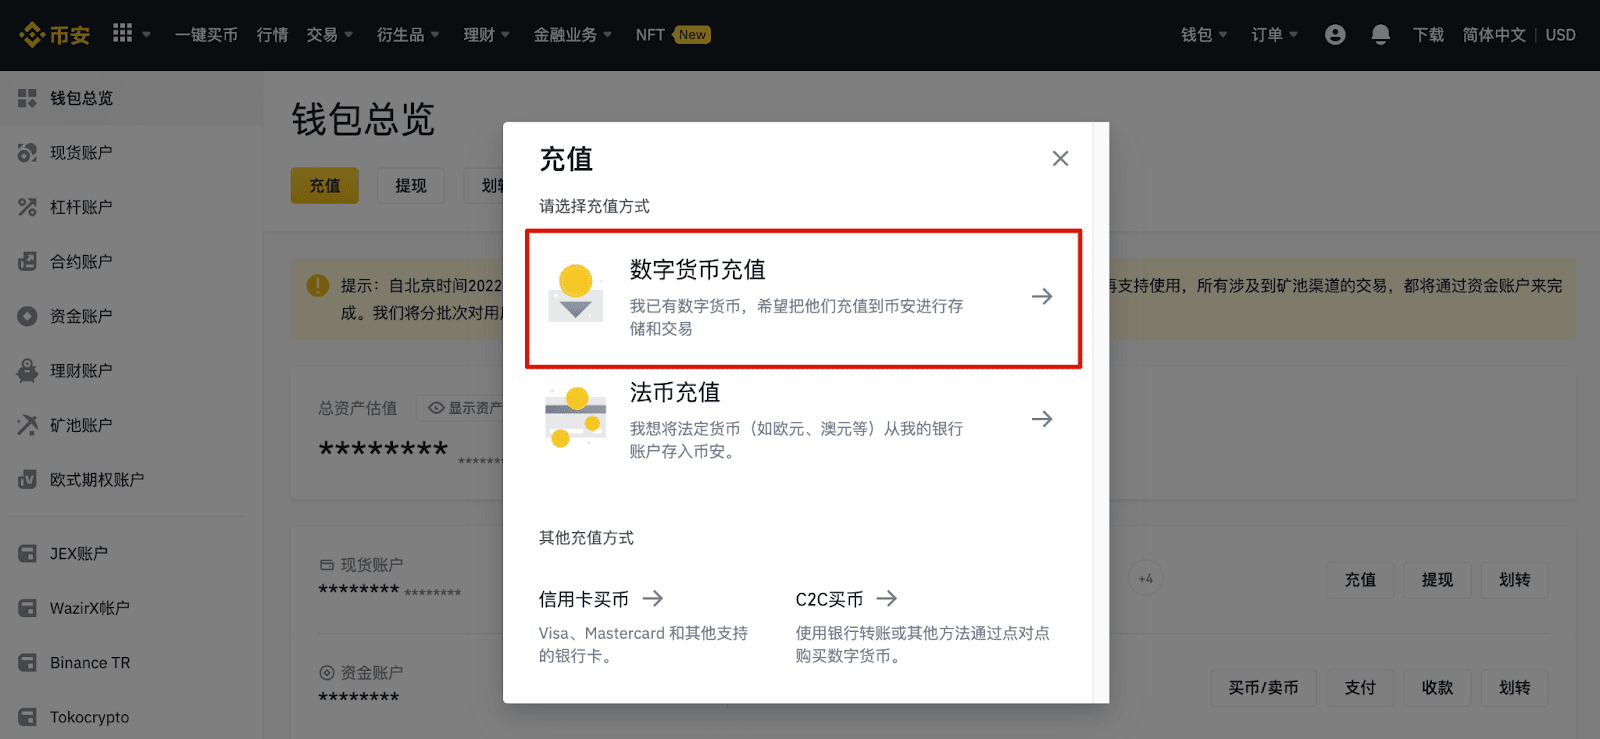Click the WazirX帐户 sidebar icon
The height and width of the screenshot is (739, 1600).
27,608
